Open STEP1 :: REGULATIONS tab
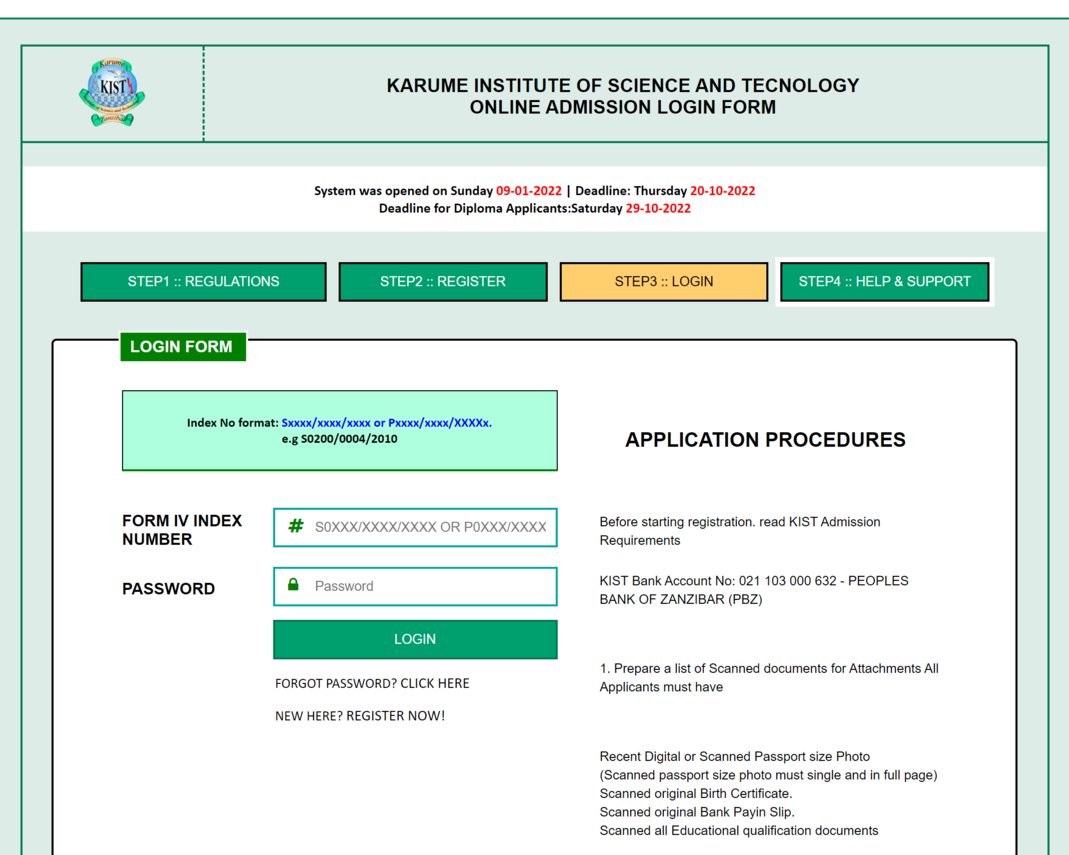 click(x=203, y=281)
